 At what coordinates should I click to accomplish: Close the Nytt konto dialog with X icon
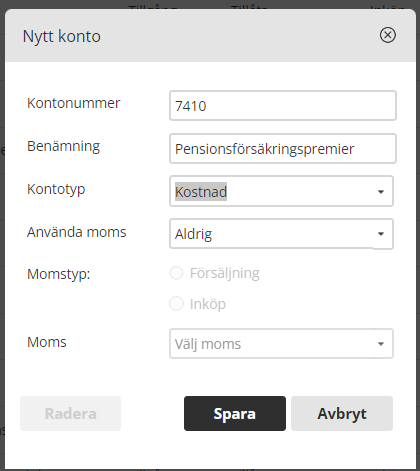pos(388,35)
